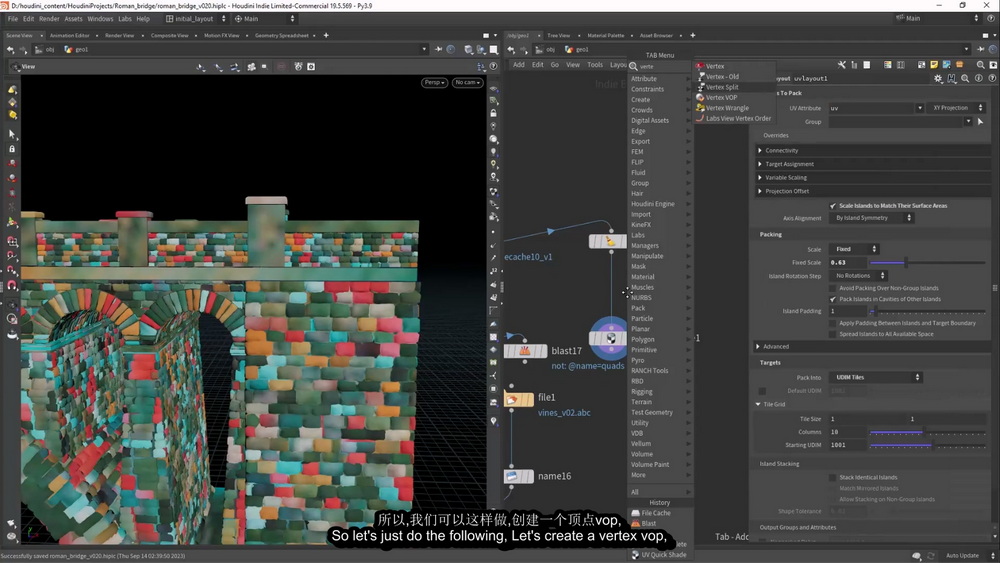Screen dimensions: 1000x563
Task: Open the No cam dropdown in viewport
Action: point(467,82)
